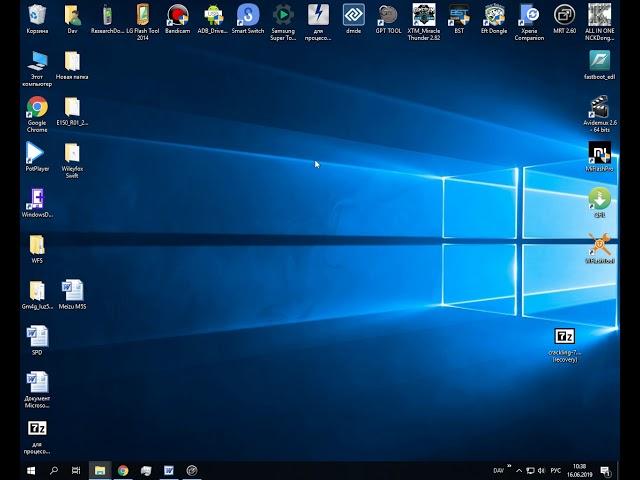Open the Recycle Bin (Корзина) icon

[x=37, y=19]
